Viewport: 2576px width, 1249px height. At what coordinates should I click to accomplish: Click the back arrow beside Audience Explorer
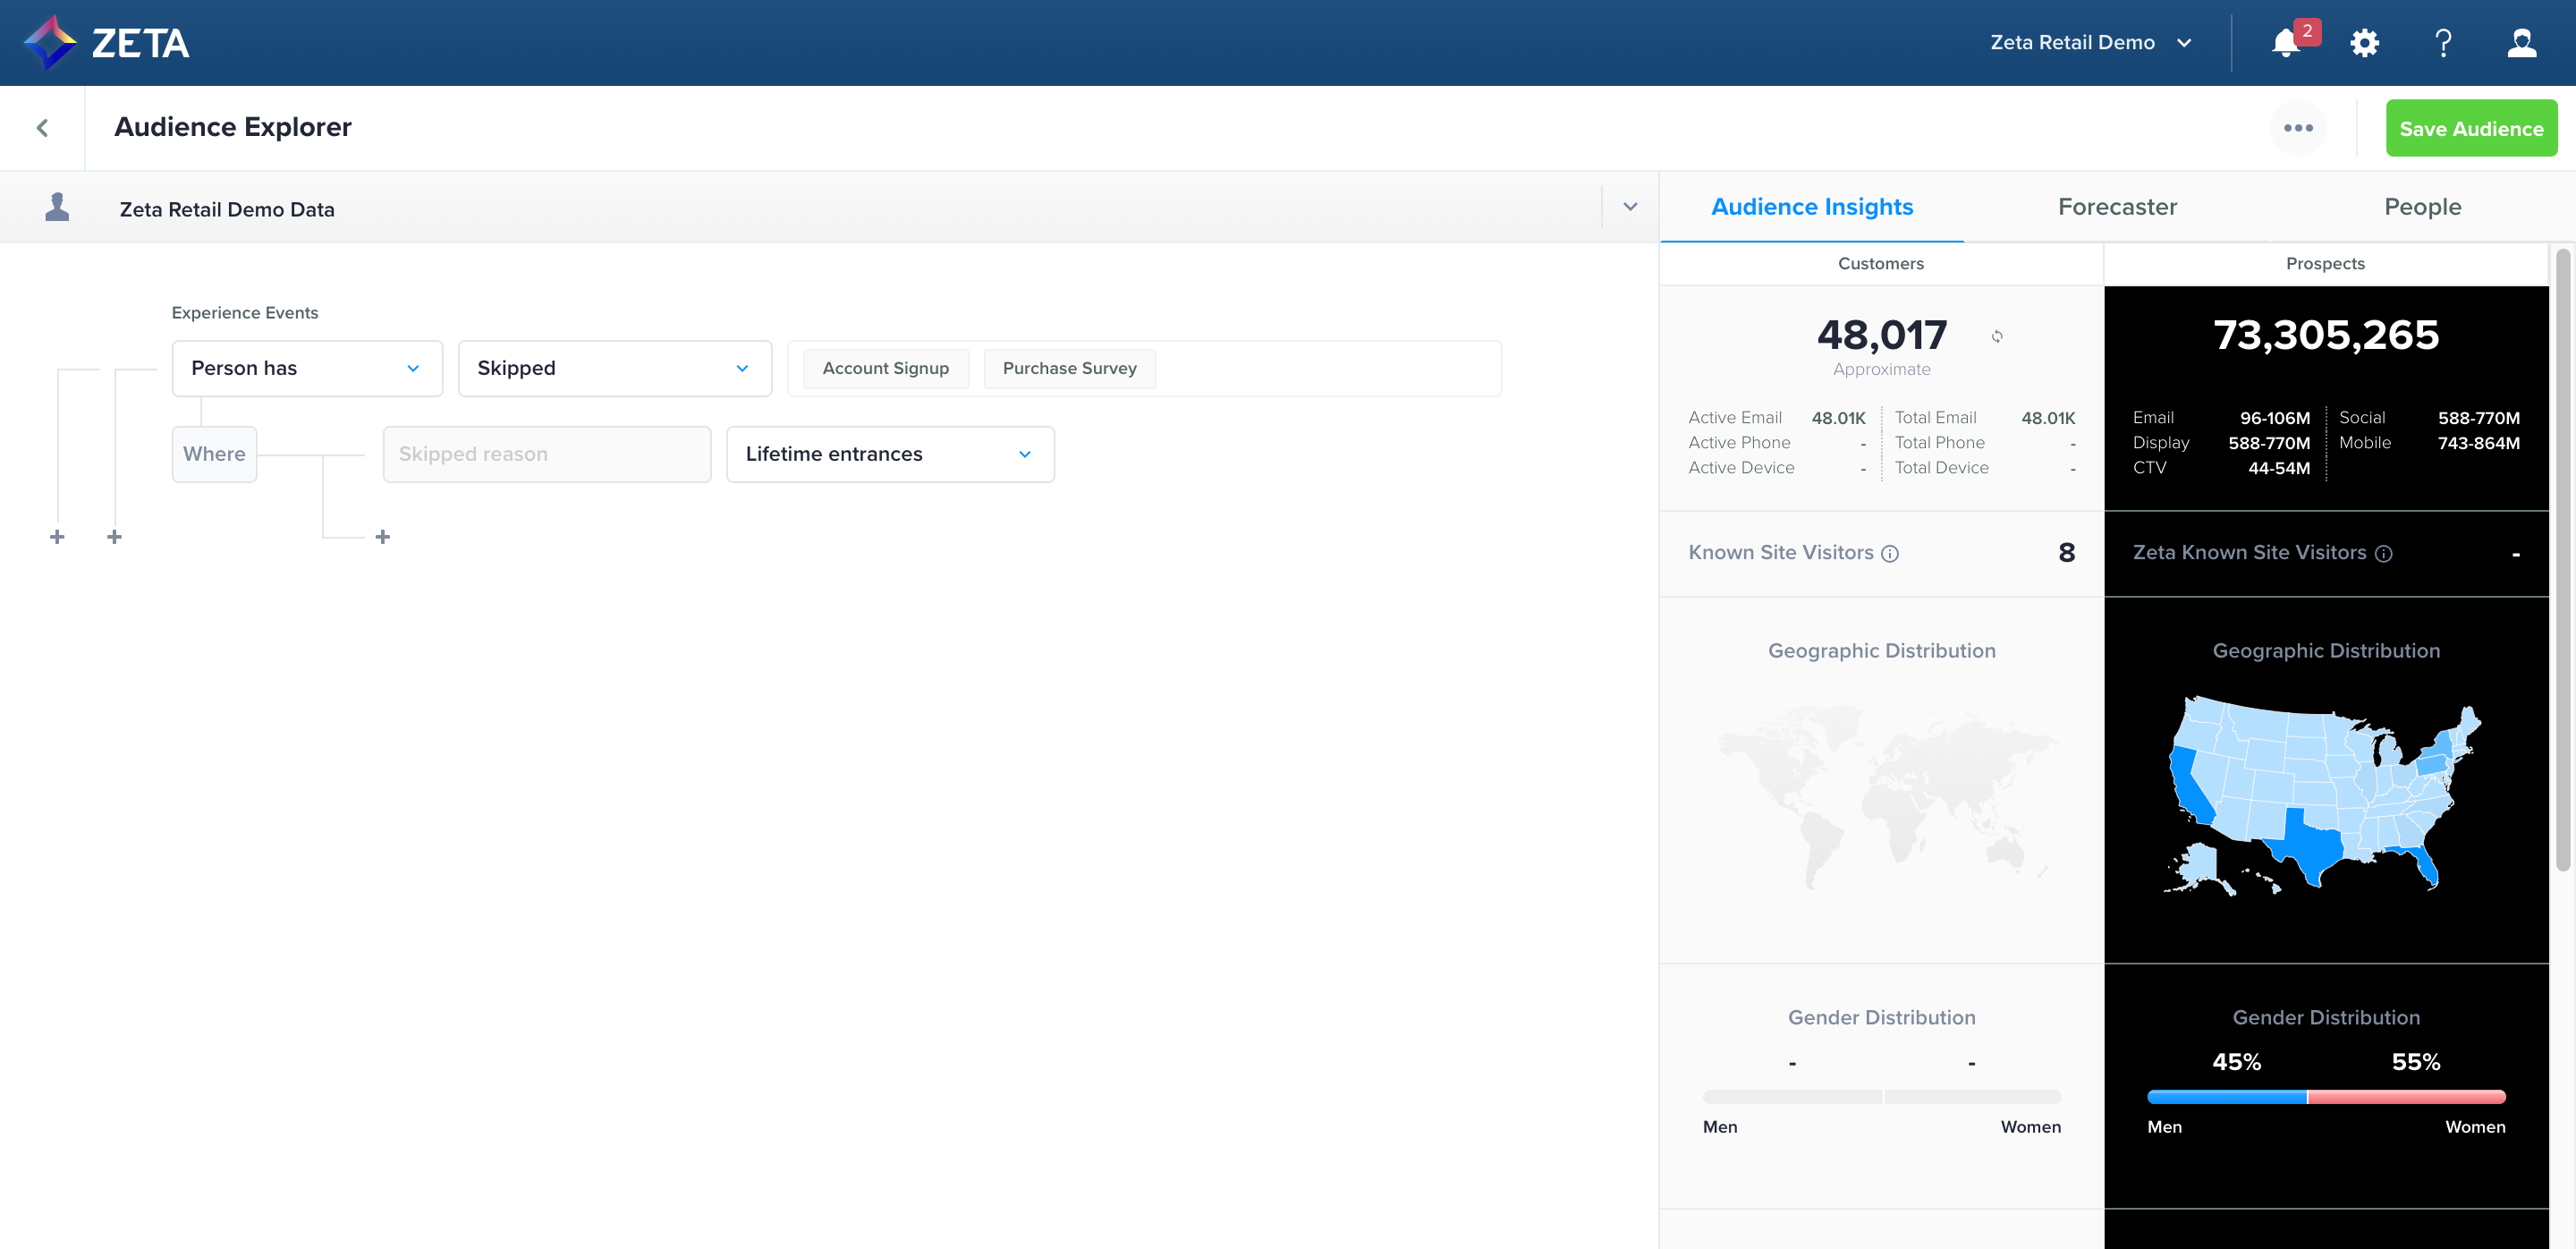[x=42, y=128]
